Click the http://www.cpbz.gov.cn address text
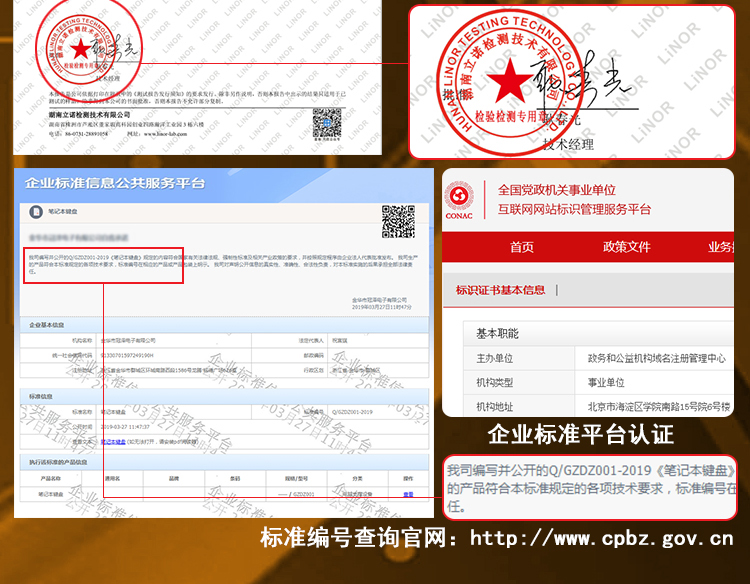 point(601,538)
